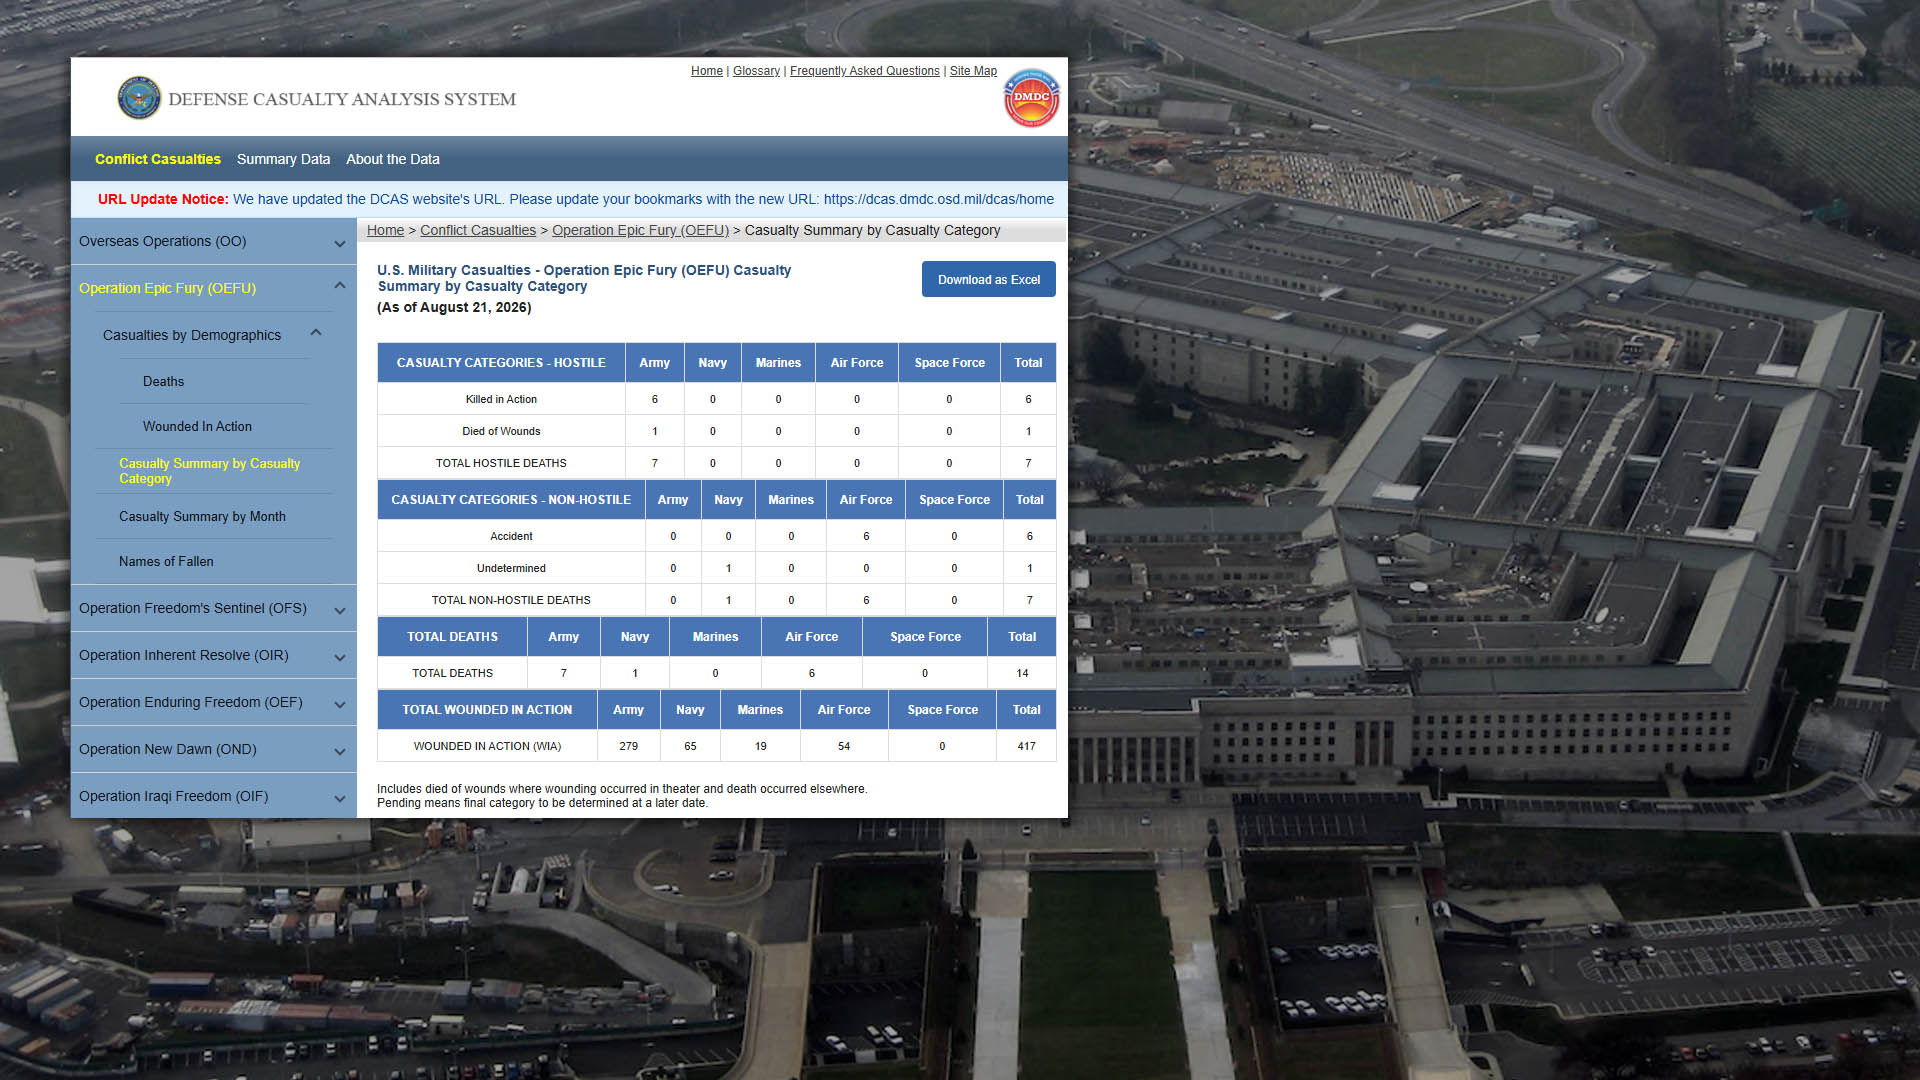Open Names of Fallen page
The image size is (1920, 1080).
click(x=166, y=561)
